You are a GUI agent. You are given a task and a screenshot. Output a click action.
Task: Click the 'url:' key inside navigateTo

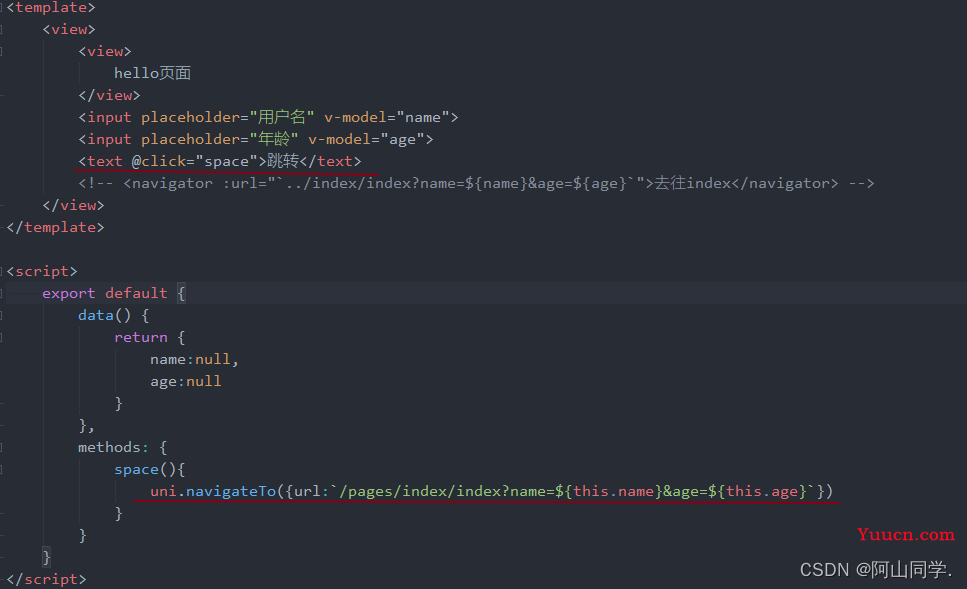coord(312,492)
